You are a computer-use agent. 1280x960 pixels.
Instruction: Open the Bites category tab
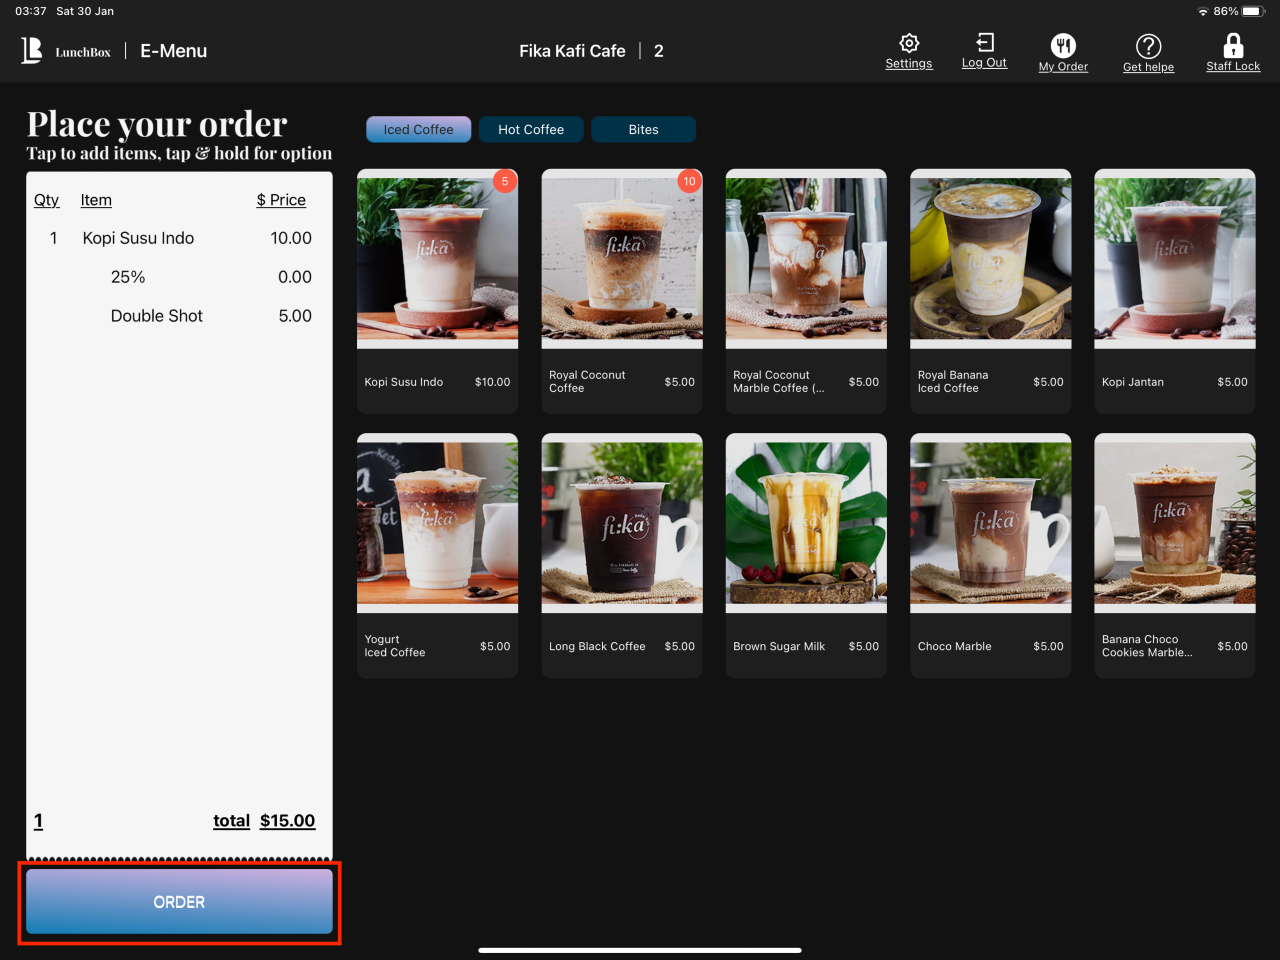[643, 130]
